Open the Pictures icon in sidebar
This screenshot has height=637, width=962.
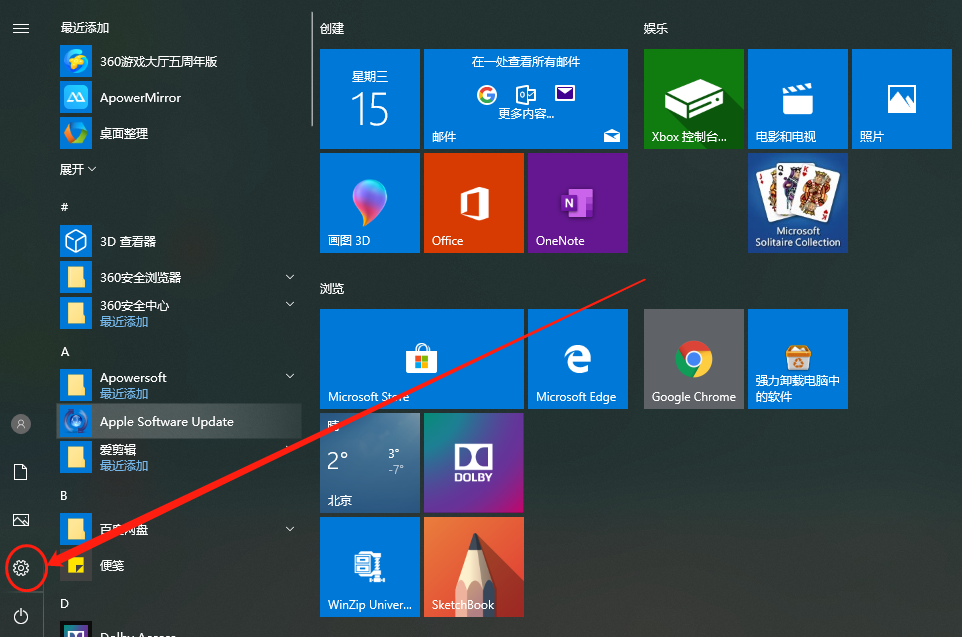[21, 520]
